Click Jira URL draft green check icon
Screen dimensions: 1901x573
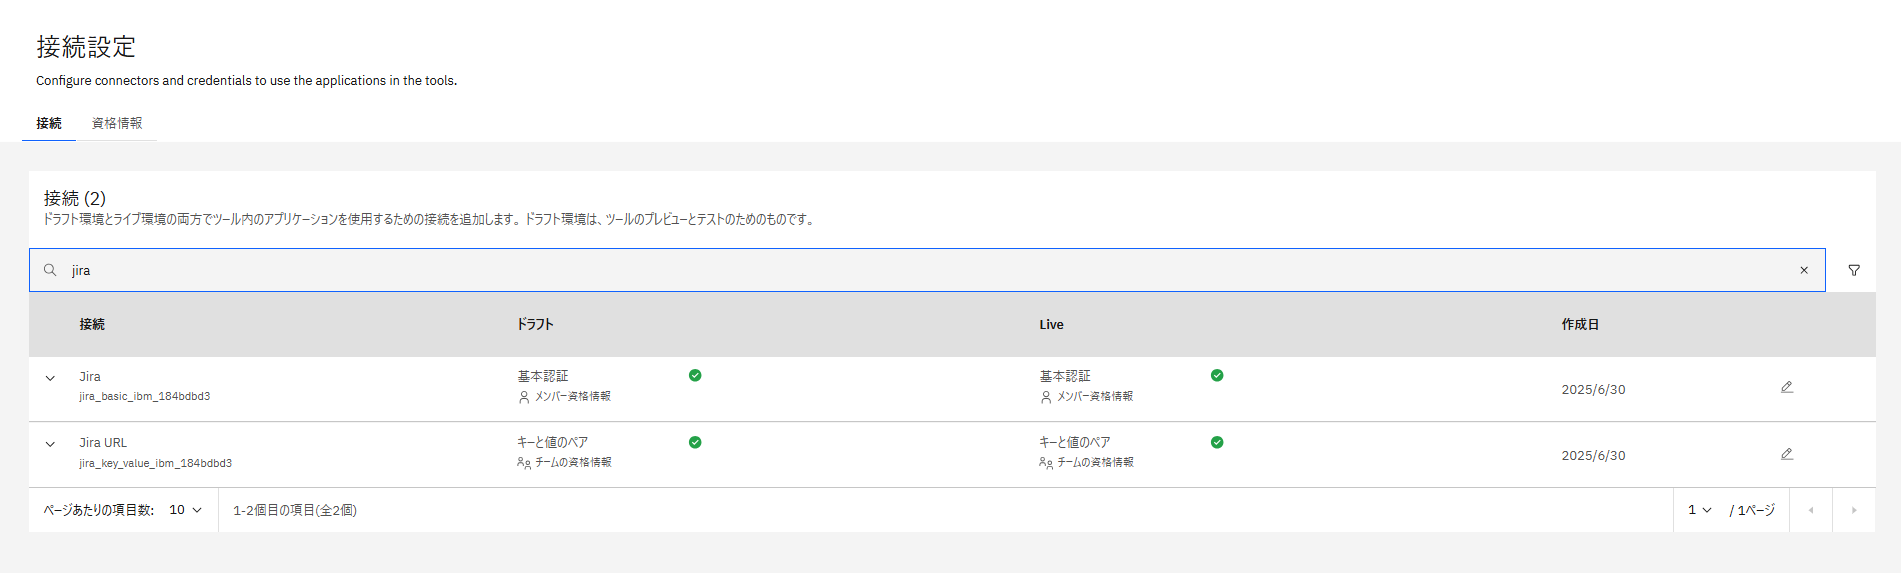695,442
